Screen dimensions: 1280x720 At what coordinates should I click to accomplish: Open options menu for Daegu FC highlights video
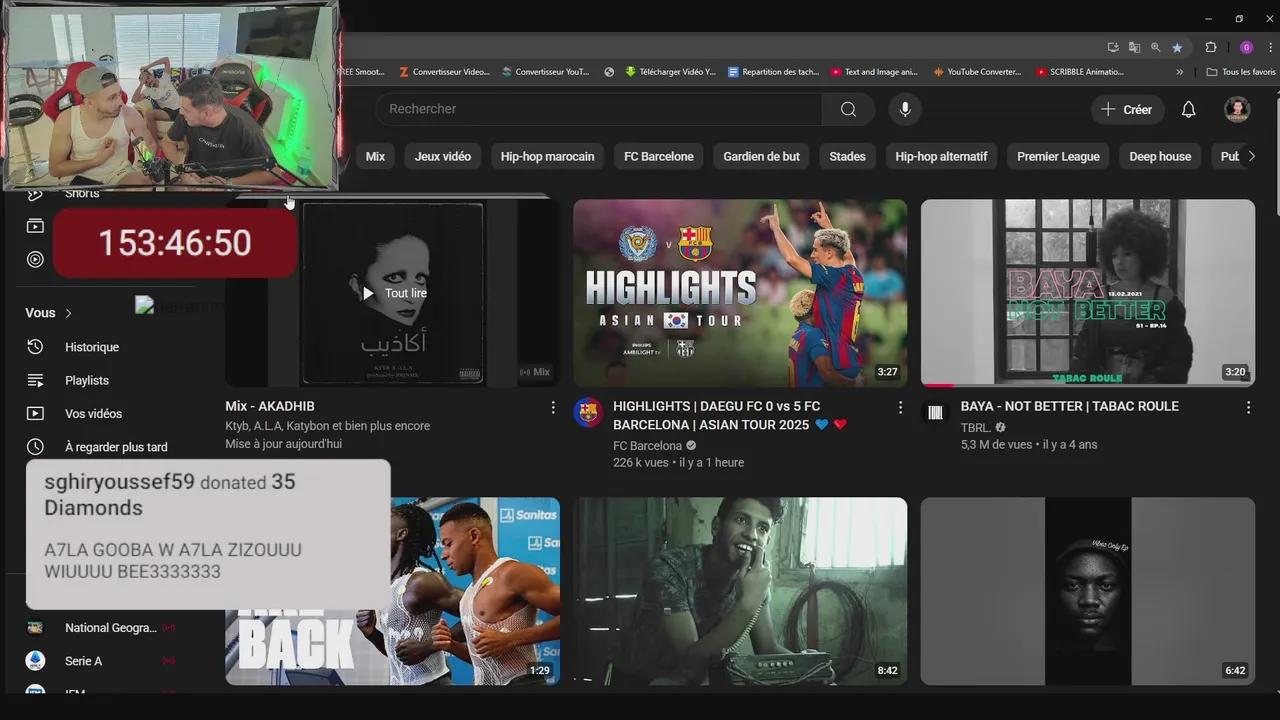point(900,407)
